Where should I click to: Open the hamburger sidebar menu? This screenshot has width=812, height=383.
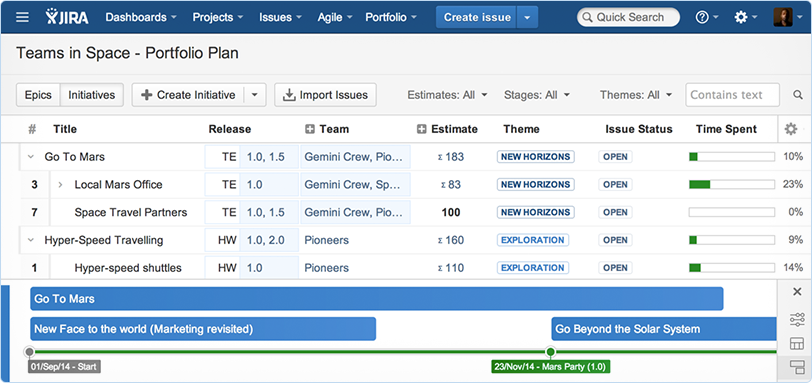coord(22,17)
